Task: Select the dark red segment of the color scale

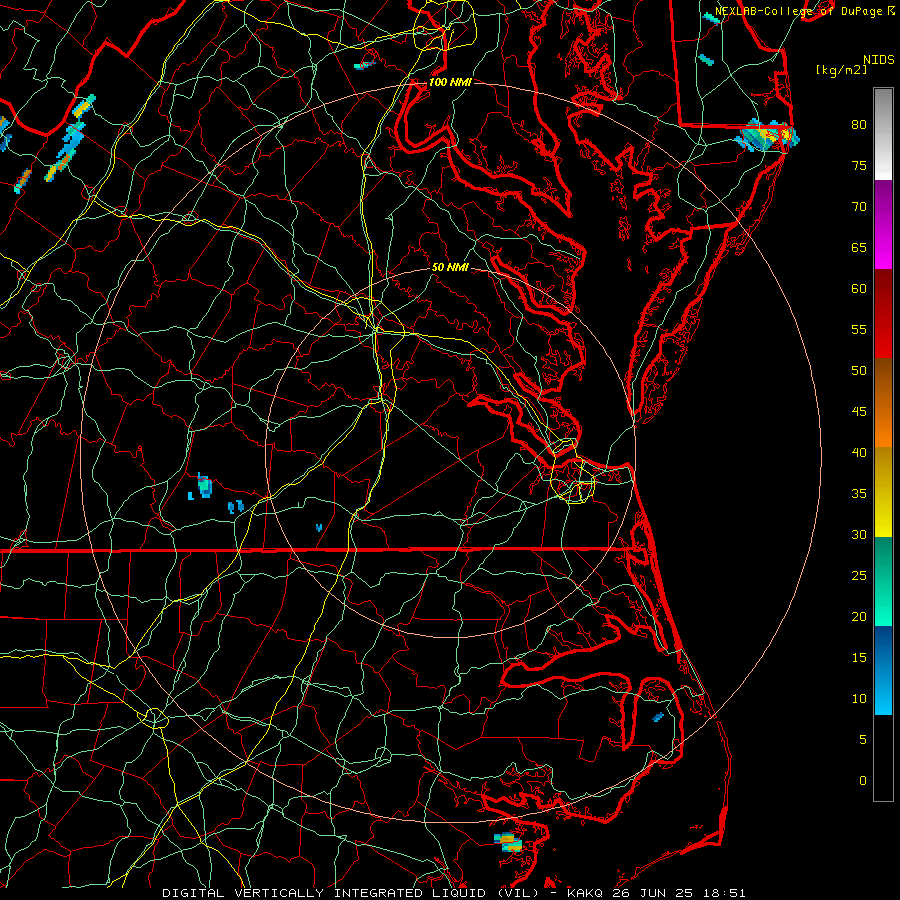Action: tap(883, 313)
